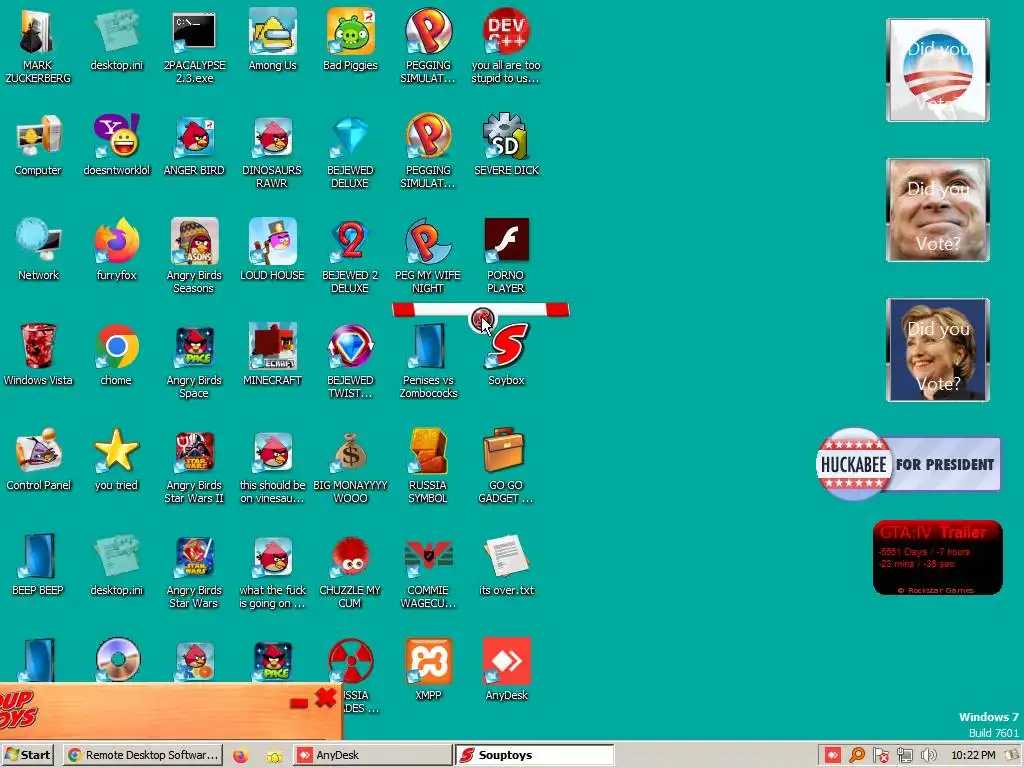The image size is (1024, 768).
Task: Click the network tray icon
Action: click(904, 756)
